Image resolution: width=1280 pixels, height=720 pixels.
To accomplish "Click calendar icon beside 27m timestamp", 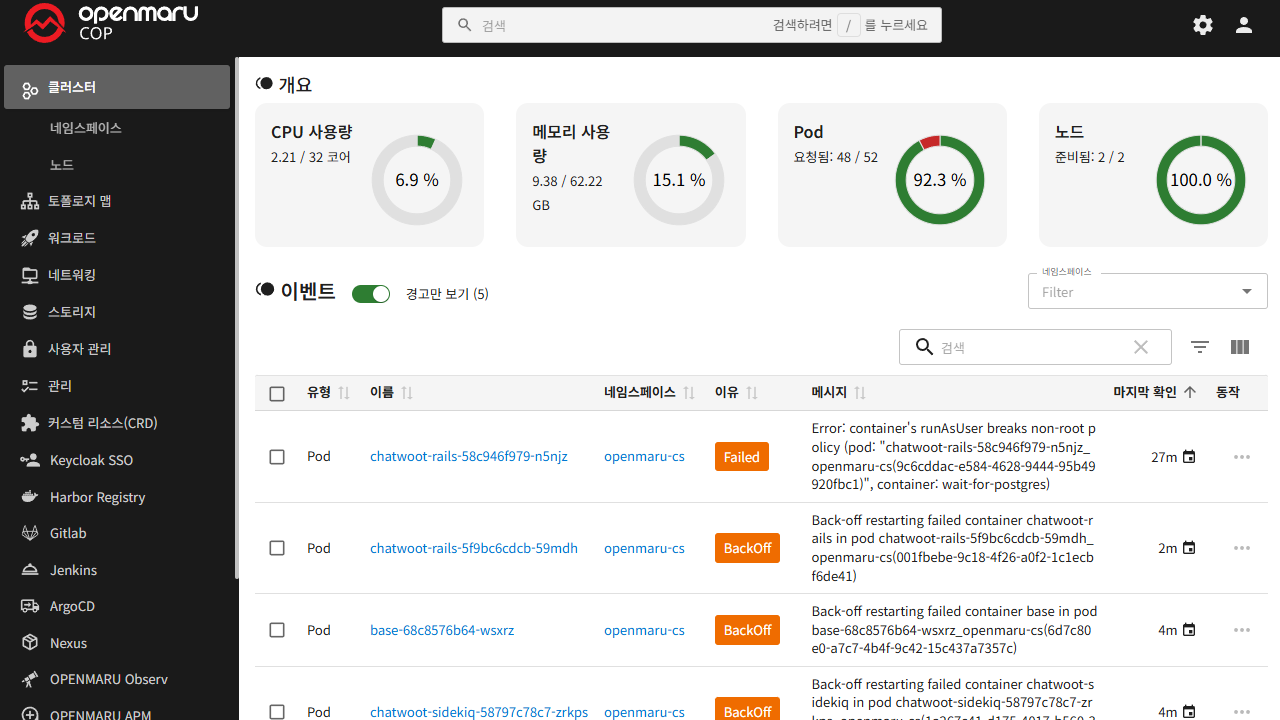I will tap(1189, 457).
